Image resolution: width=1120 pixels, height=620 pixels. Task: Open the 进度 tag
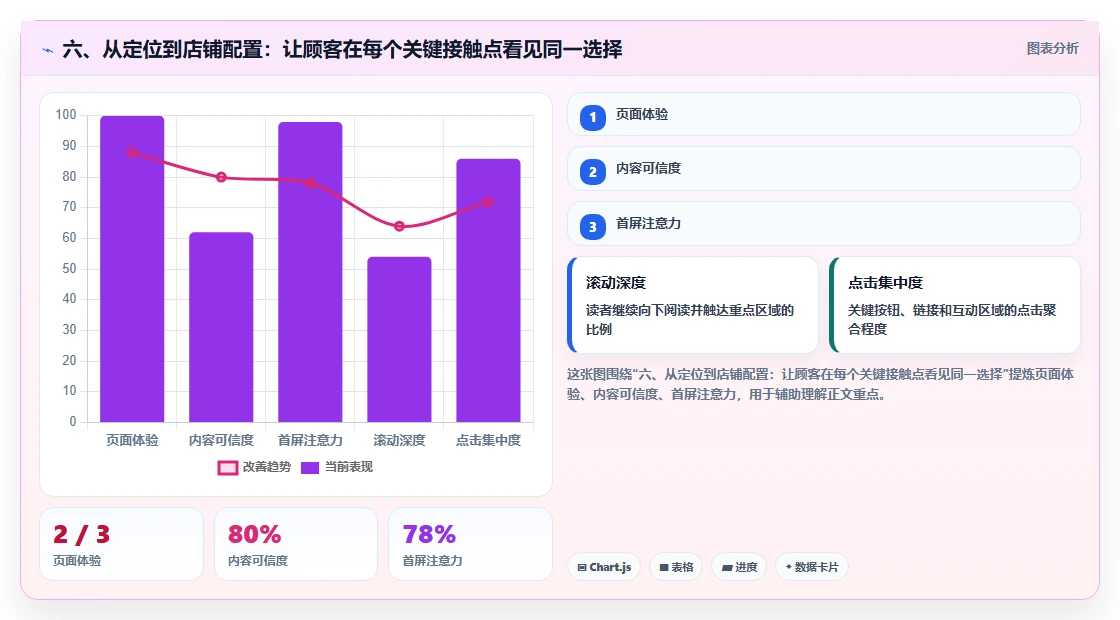[x=739, y=567]
